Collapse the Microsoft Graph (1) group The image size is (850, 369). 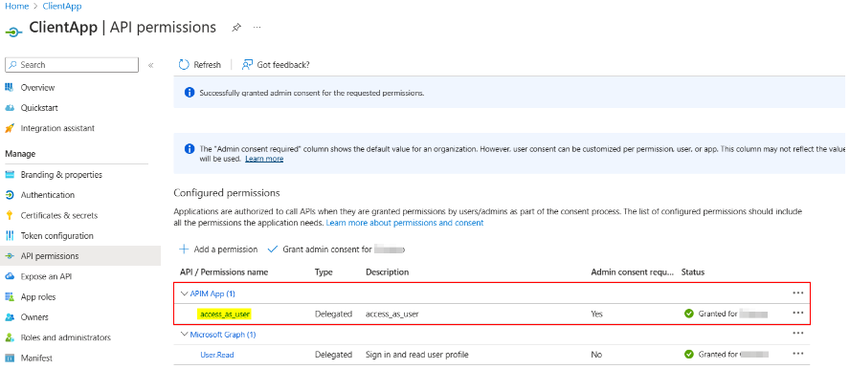coord(184,334)
